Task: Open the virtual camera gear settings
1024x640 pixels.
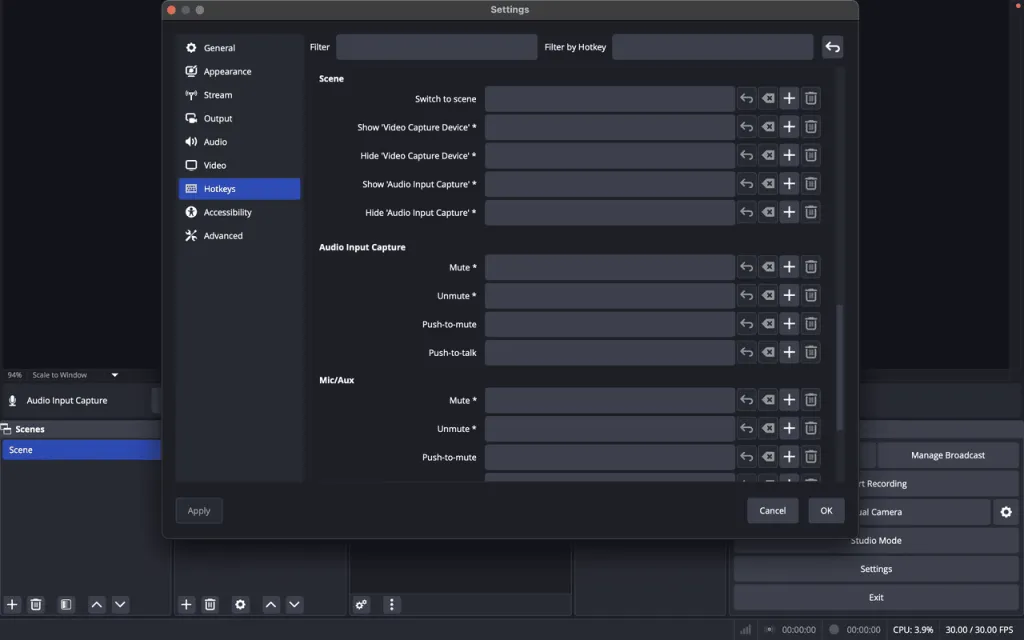Action: click(x=1006, y=512)
